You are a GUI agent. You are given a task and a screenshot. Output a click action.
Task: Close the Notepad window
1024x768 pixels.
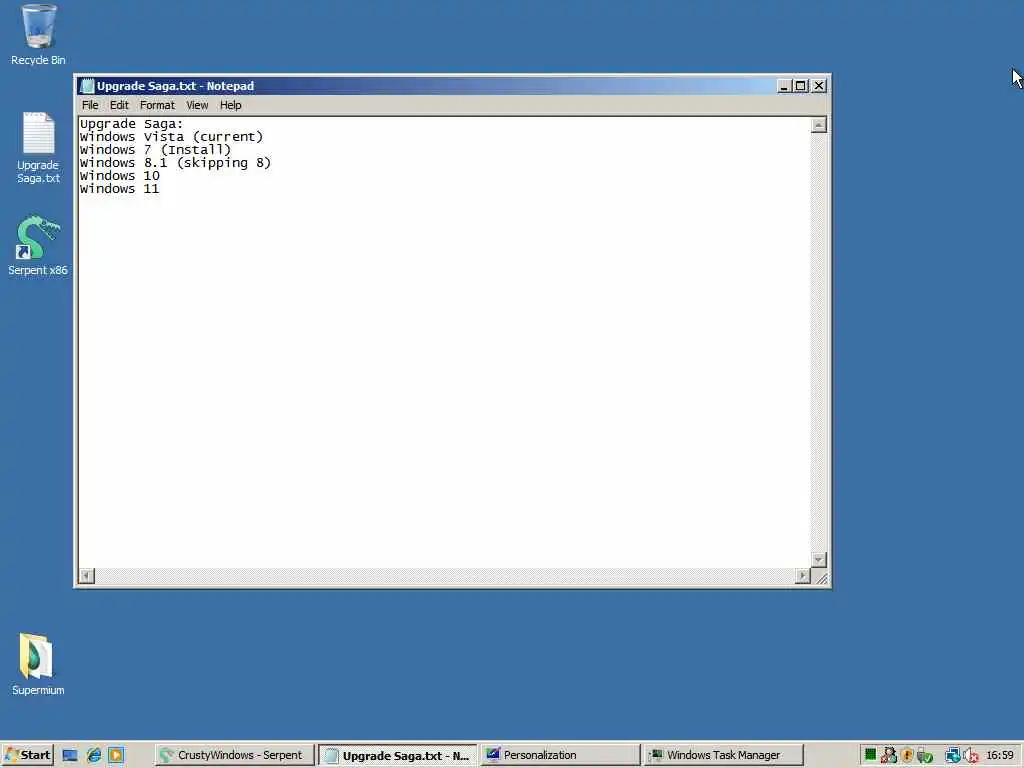tap(818, 86)
